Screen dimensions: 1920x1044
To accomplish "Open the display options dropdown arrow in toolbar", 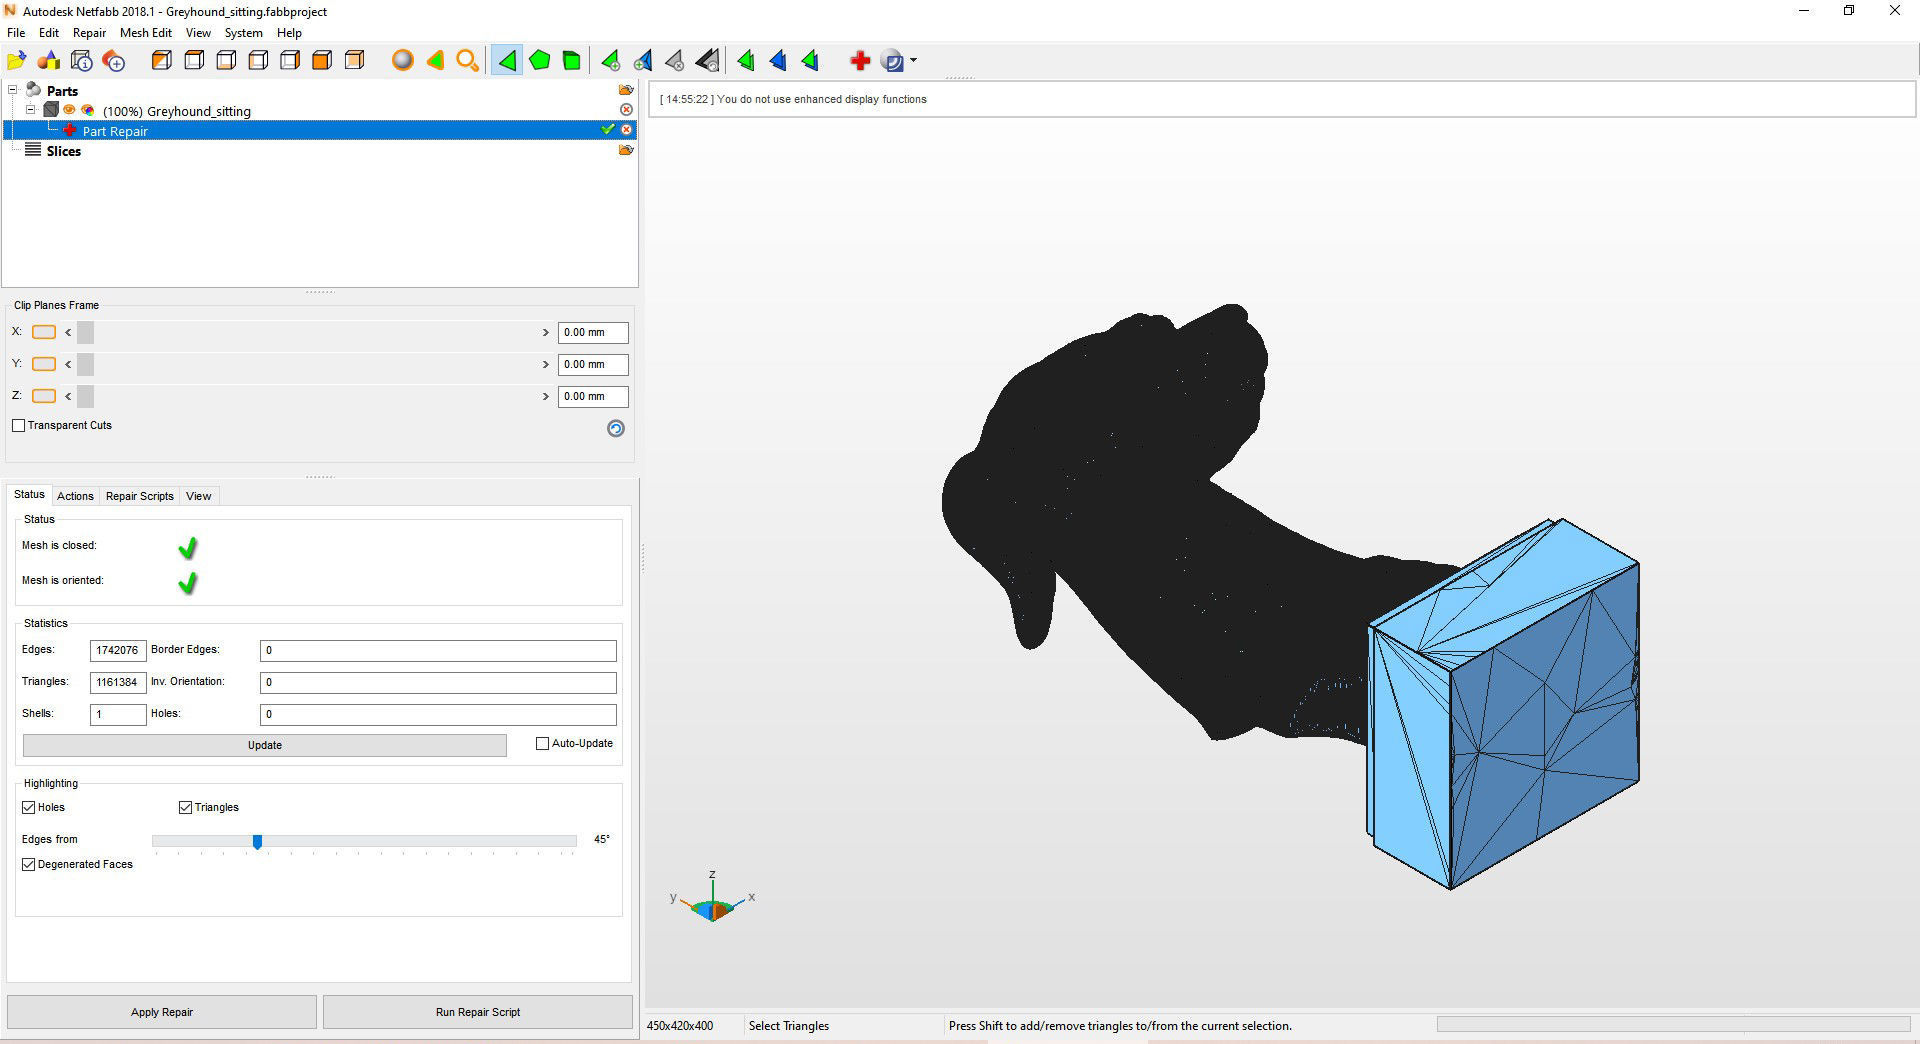I will pos(913,61).
